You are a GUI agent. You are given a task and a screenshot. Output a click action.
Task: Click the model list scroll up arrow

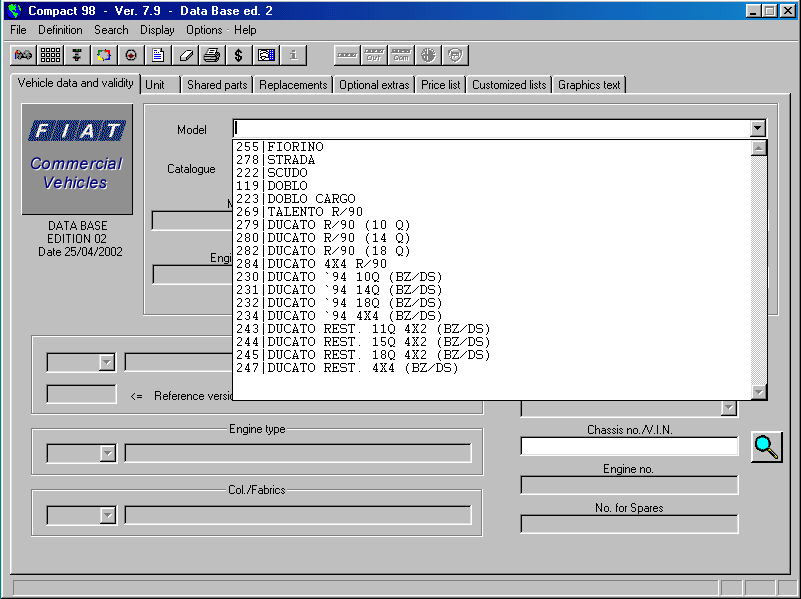point(759,148)
